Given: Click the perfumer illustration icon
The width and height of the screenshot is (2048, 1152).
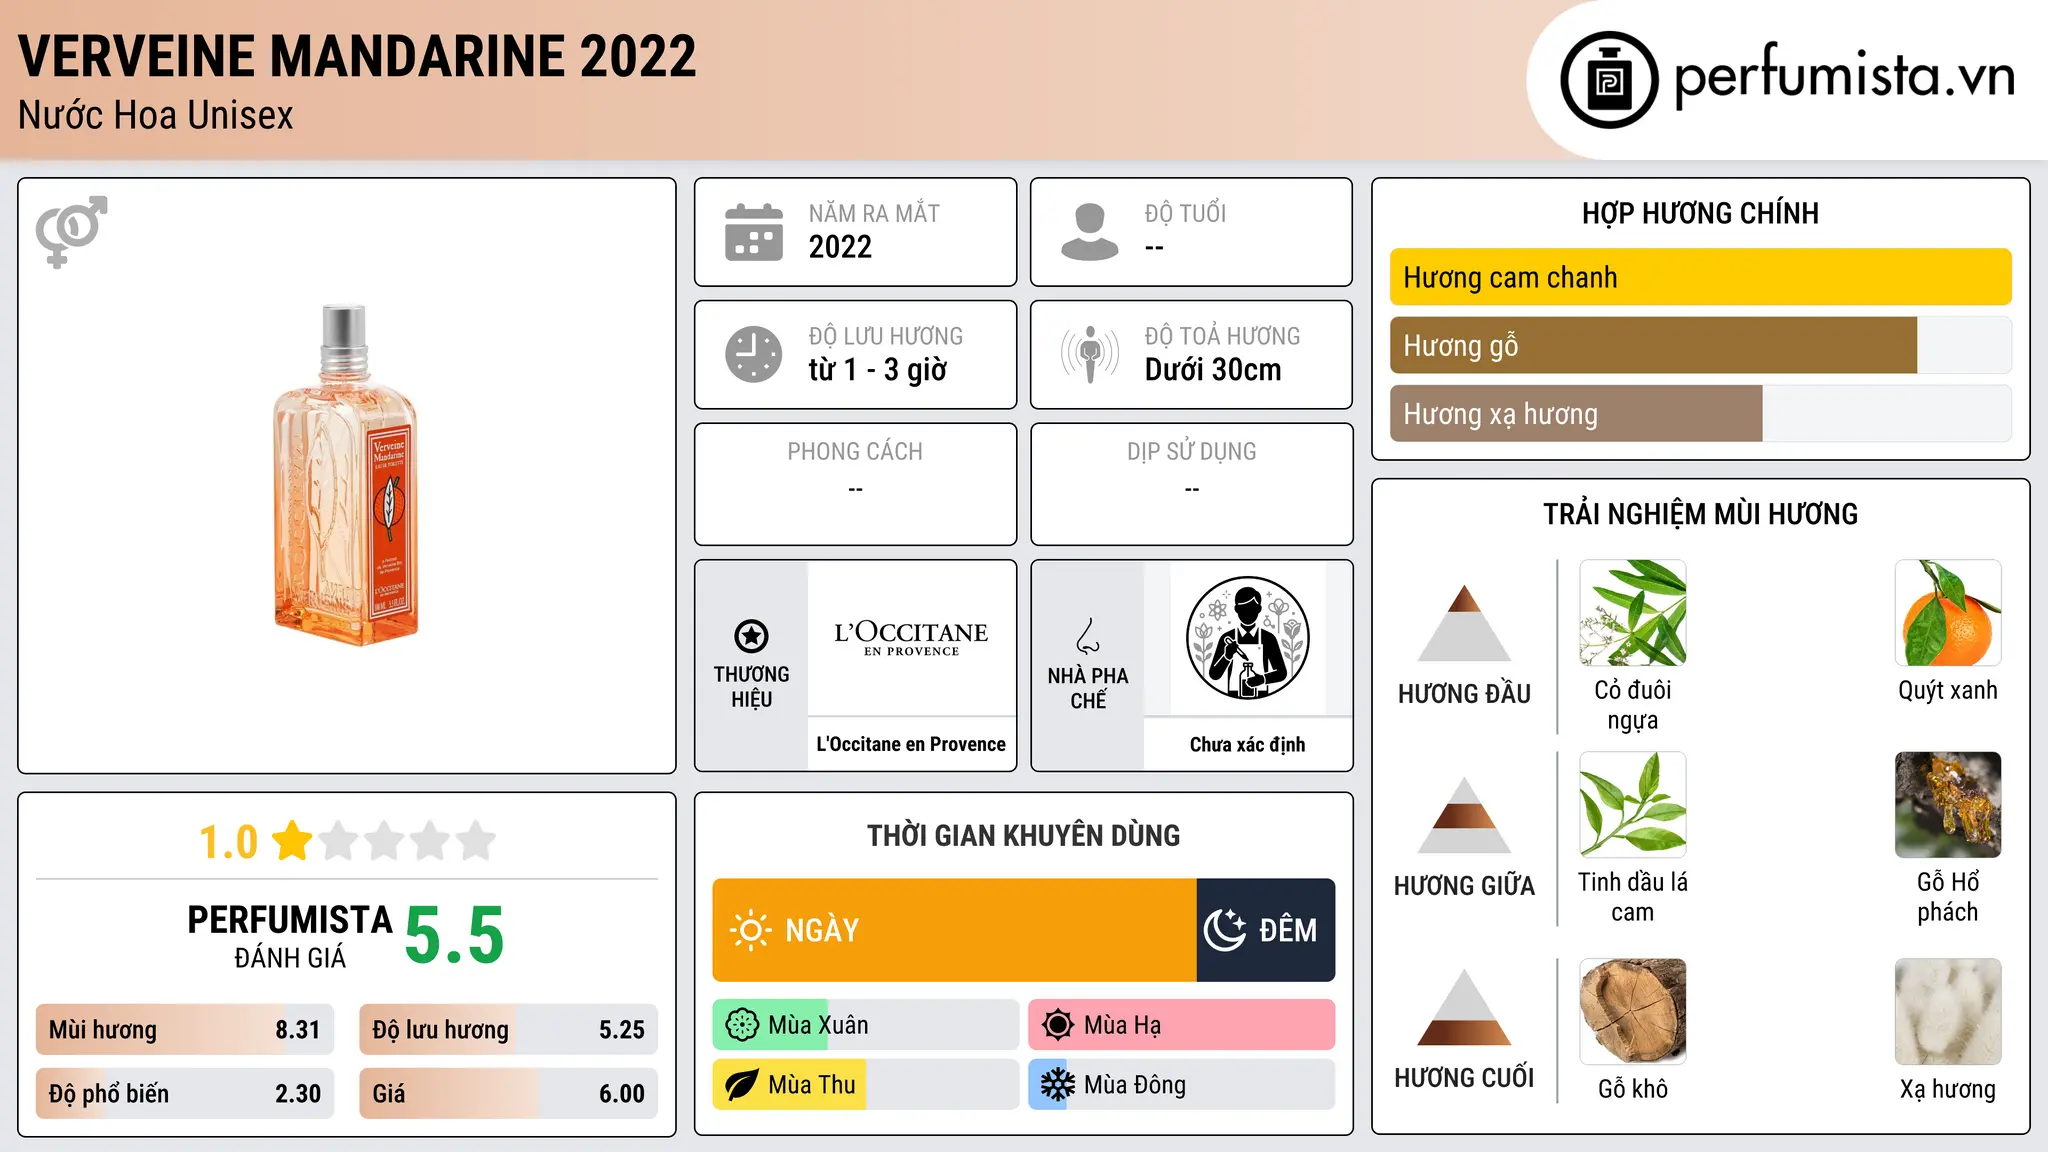Looking at the screenshot, I should (x=1247, y=638).
